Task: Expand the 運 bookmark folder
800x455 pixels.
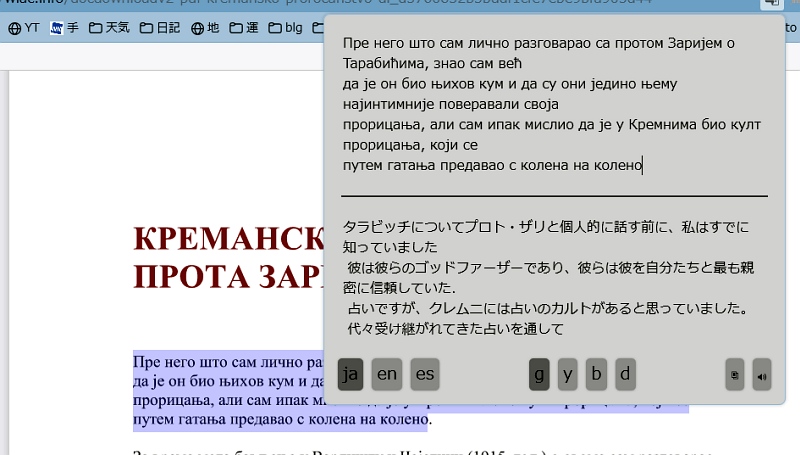Action: click(x=246, y=29)
